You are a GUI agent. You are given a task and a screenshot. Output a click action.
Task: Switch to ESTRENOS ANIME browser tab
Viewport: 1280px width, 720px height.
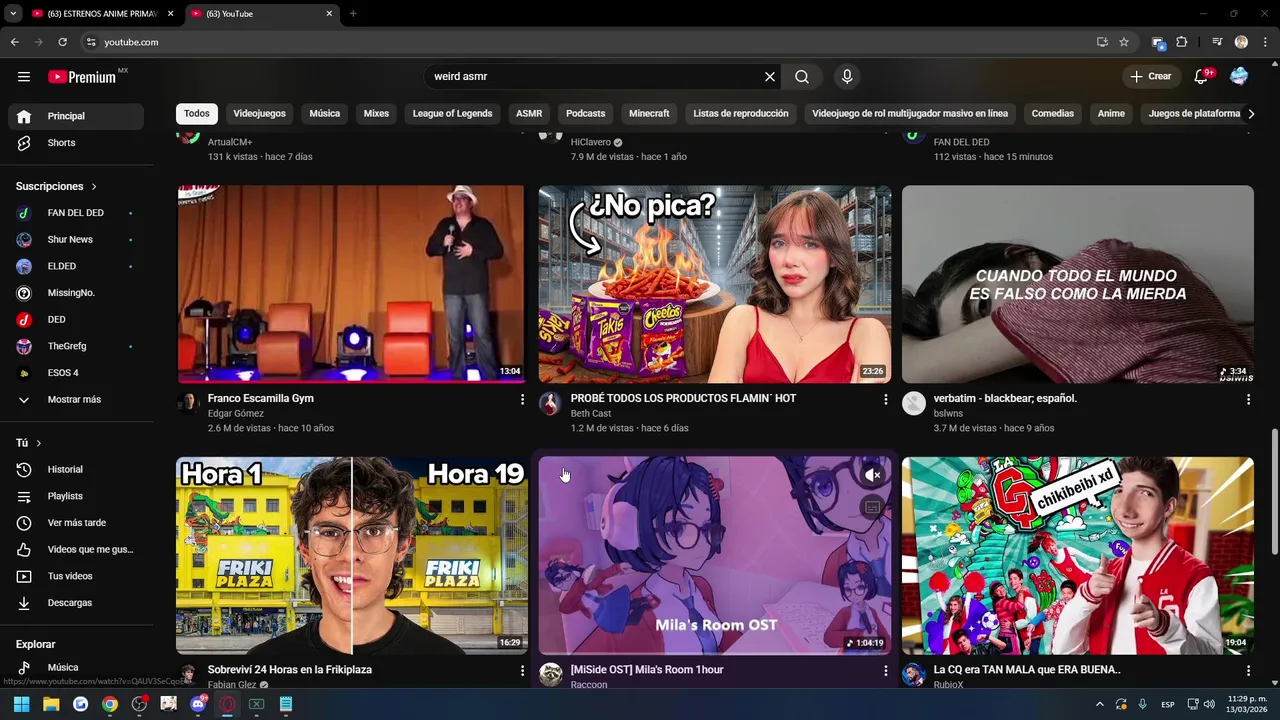[x=101, y=14]
